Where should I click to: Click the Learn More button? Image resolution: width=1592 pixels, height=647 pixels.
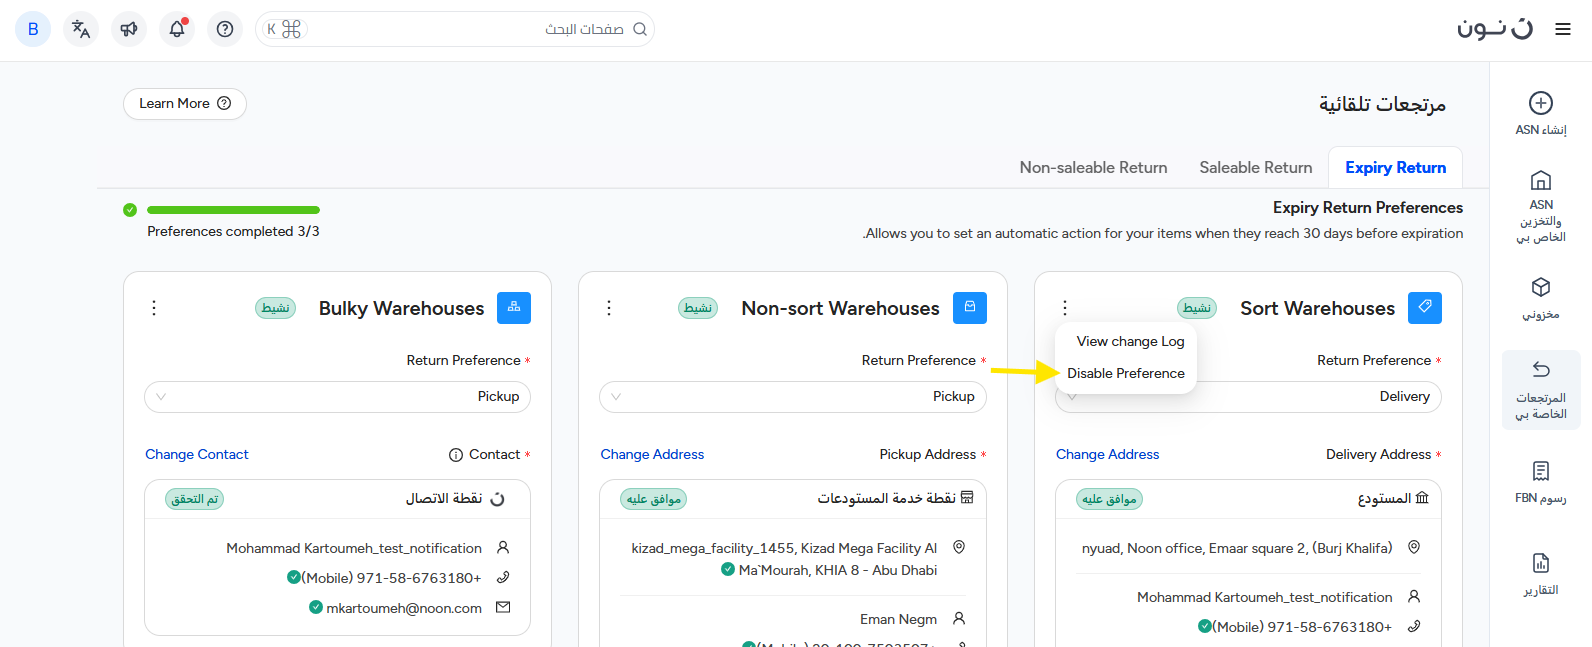tap(184, 104)
